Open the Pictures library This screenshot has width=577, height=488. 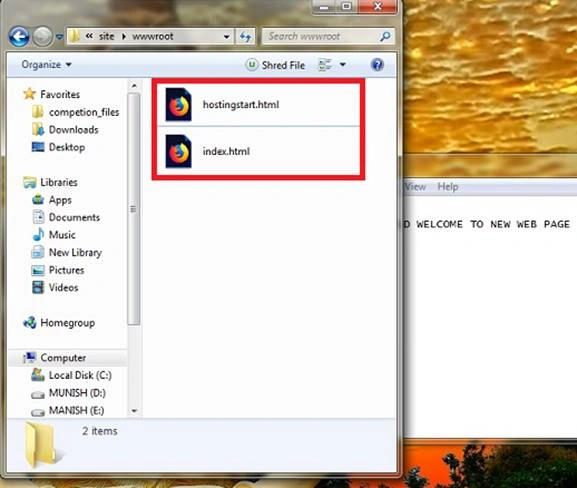coord(58,270)
